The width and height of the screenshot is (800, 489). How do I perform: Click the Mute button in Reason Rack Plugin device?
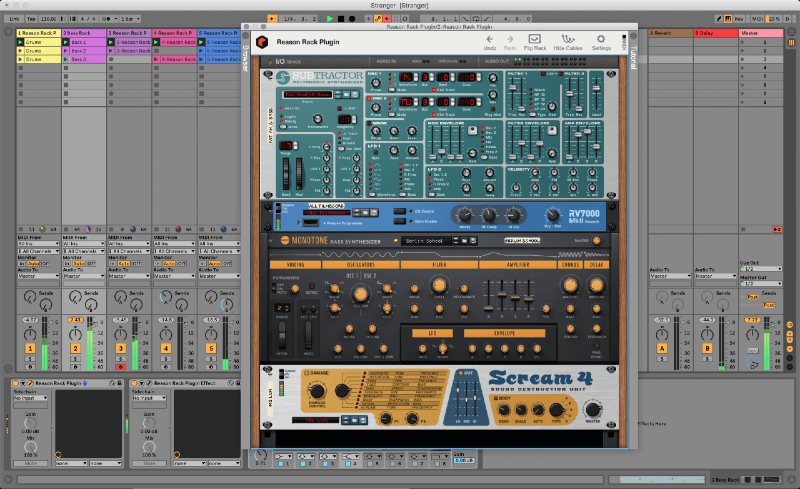[x=30, y=464]
